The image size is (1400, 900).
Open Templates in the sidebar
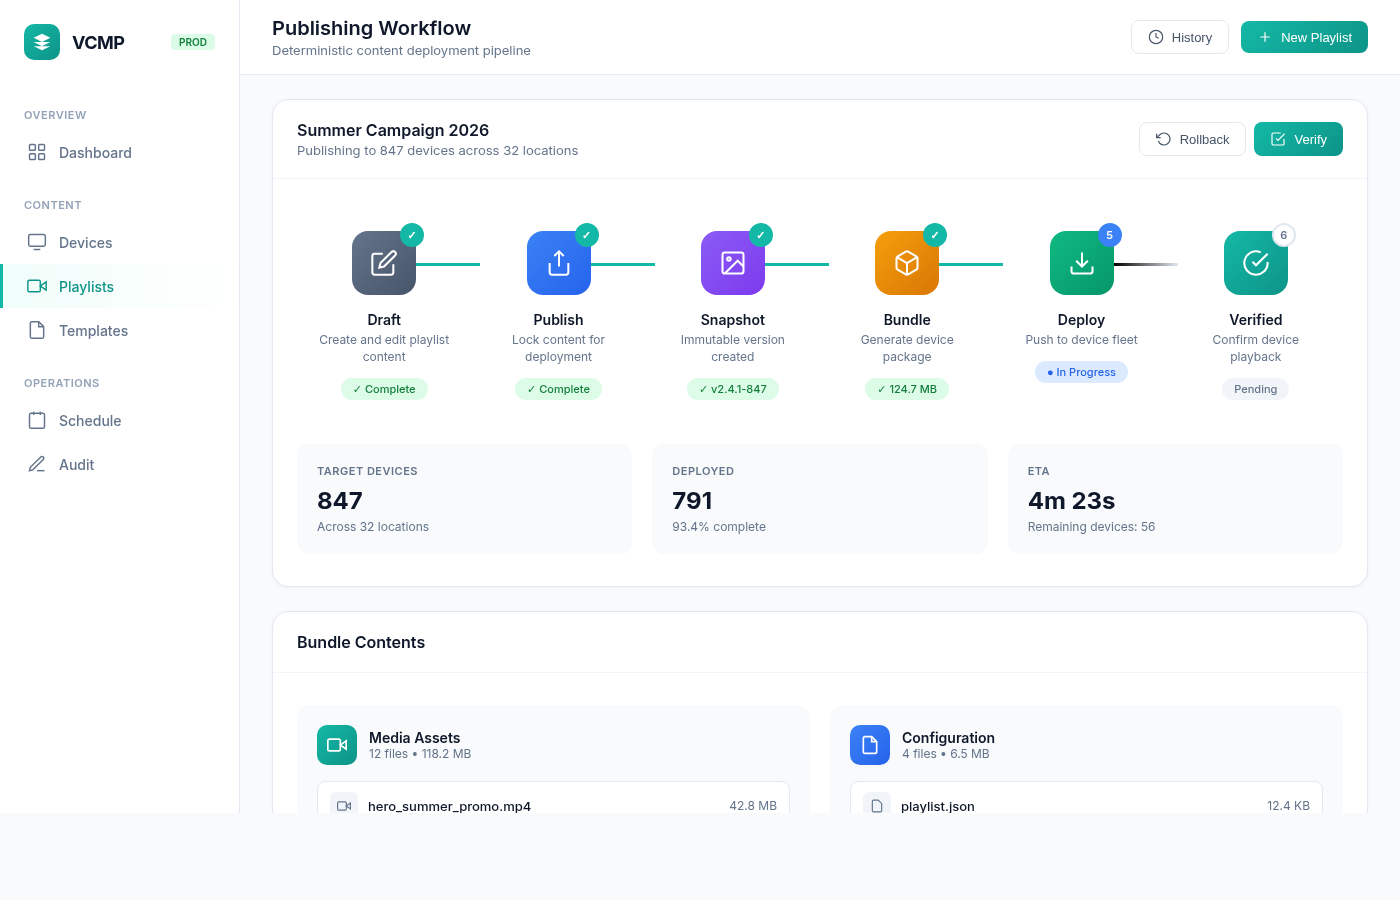[93, 331]
